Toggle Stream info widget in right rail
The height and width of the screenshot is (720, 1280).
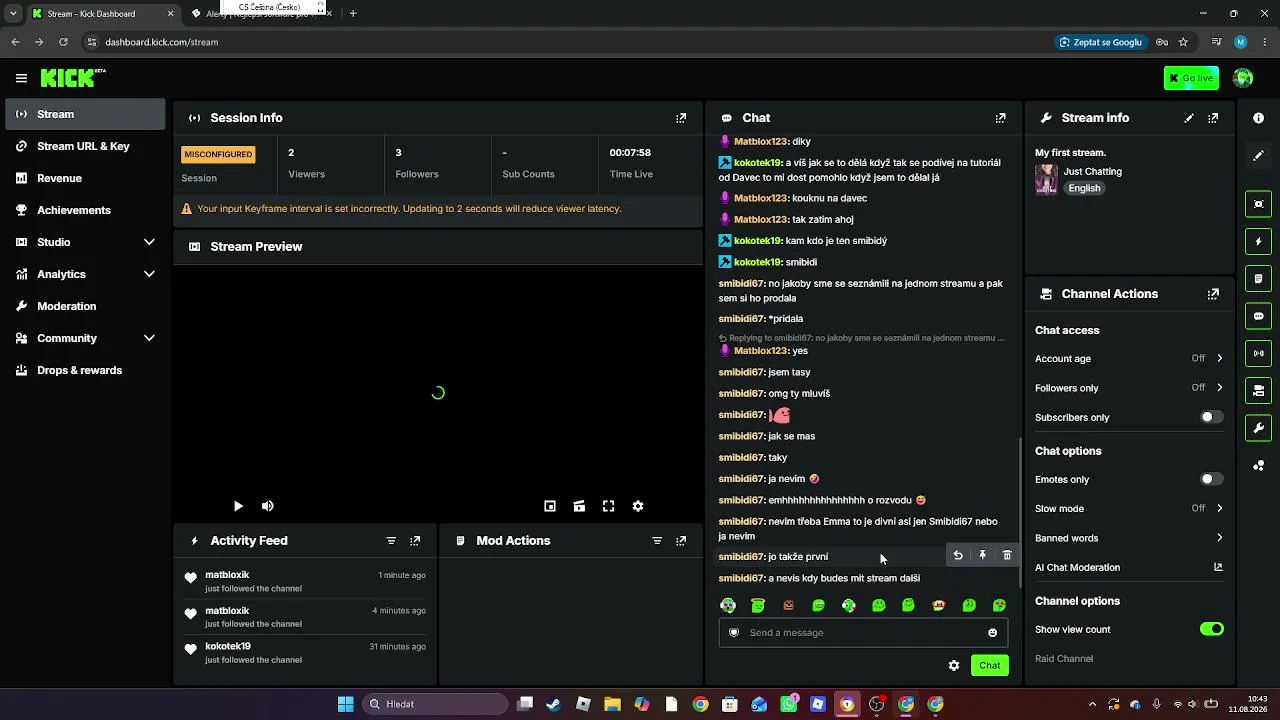pos(1258,428)
